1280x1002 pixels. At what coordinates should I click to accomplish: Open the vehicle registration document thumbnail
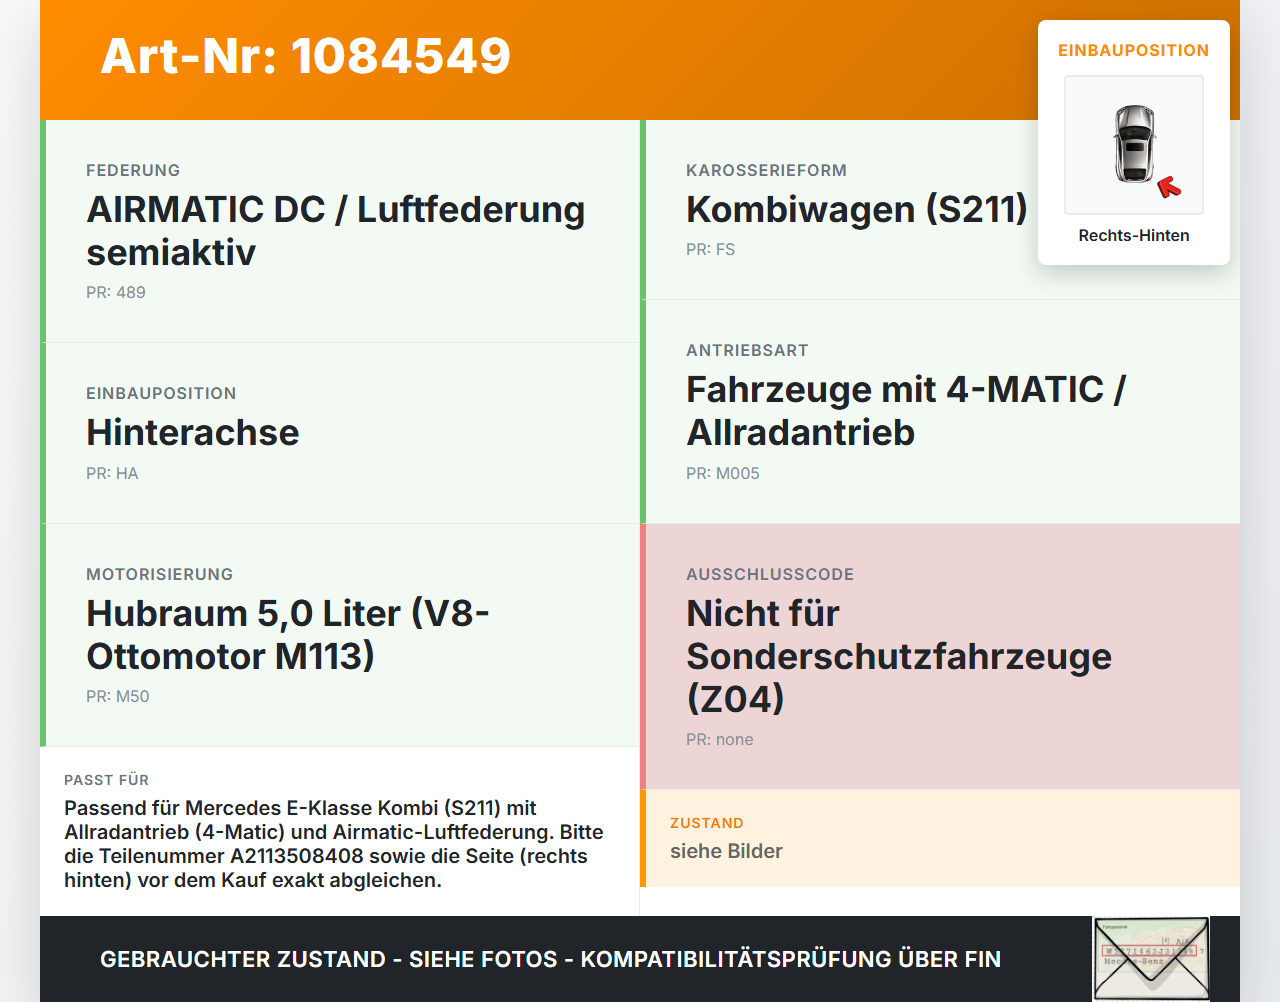point(1151,958)
